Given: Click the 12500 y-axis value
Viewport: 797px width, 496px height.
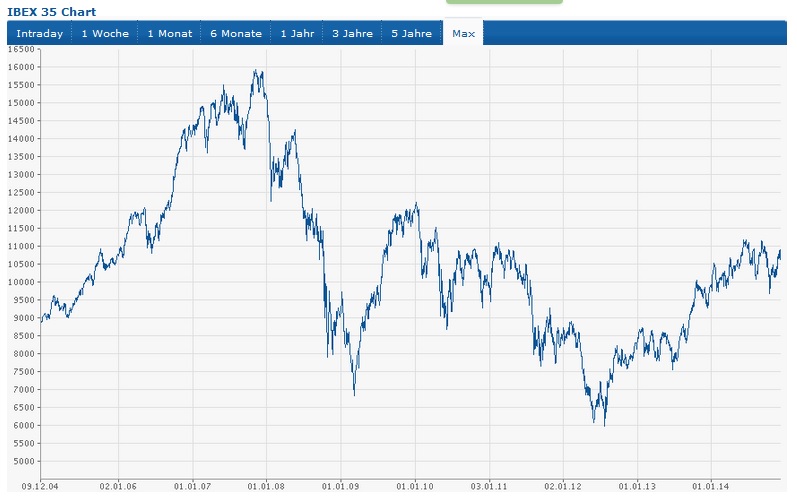Looking at the screenshot, I should [x=21, y=193].
